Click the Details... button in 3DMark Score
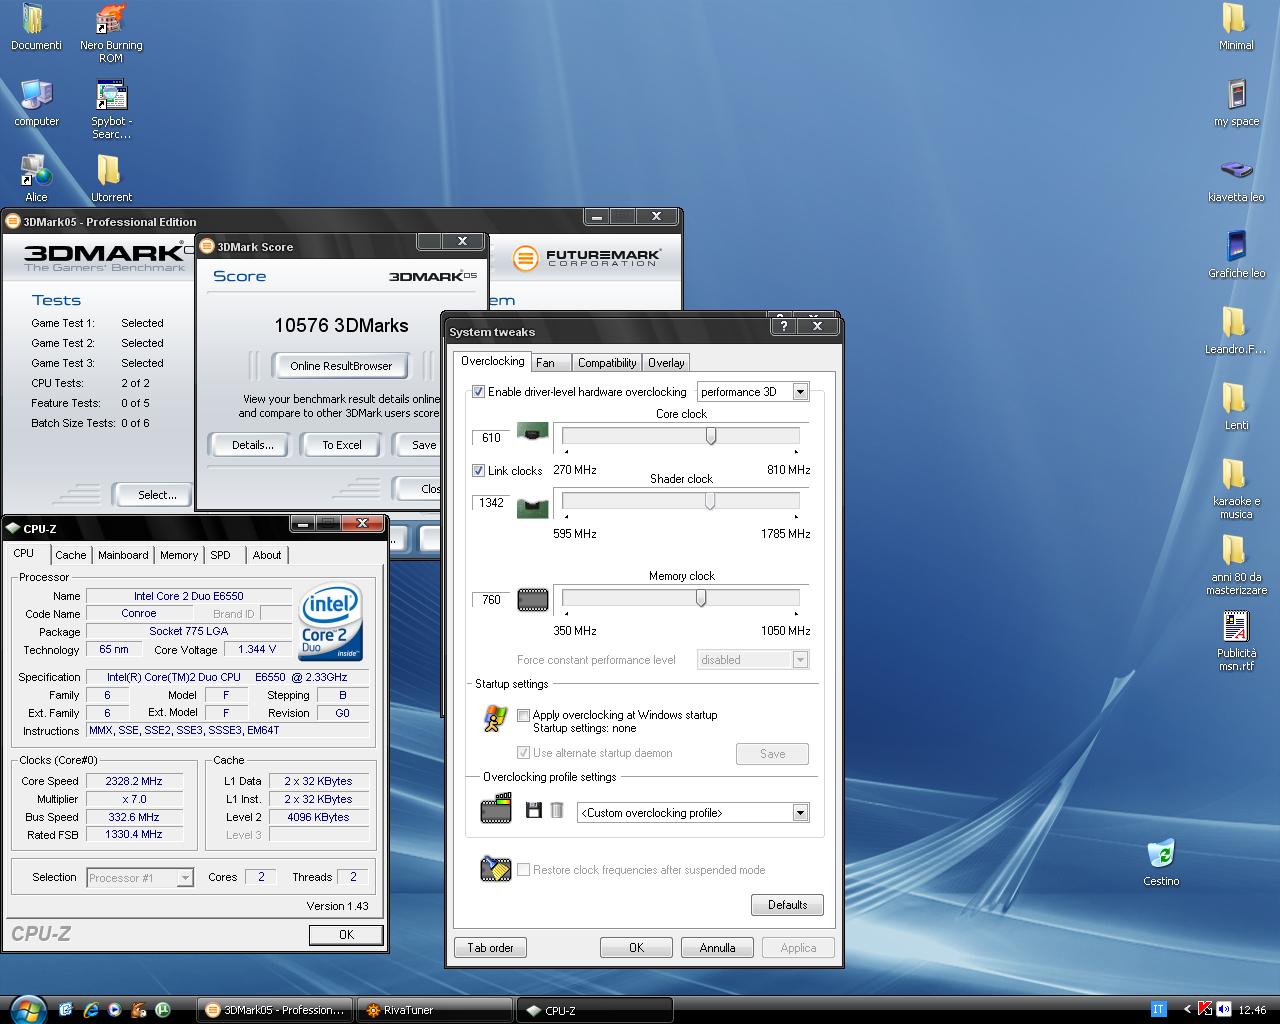This screenshot has height=1024, width=1280. 252,445
